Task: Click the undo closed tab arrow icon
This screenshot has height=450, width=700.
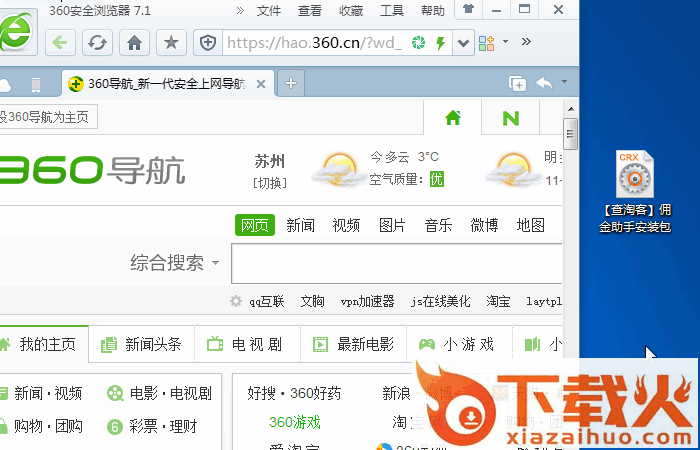Action: click(x=544, y=83)
